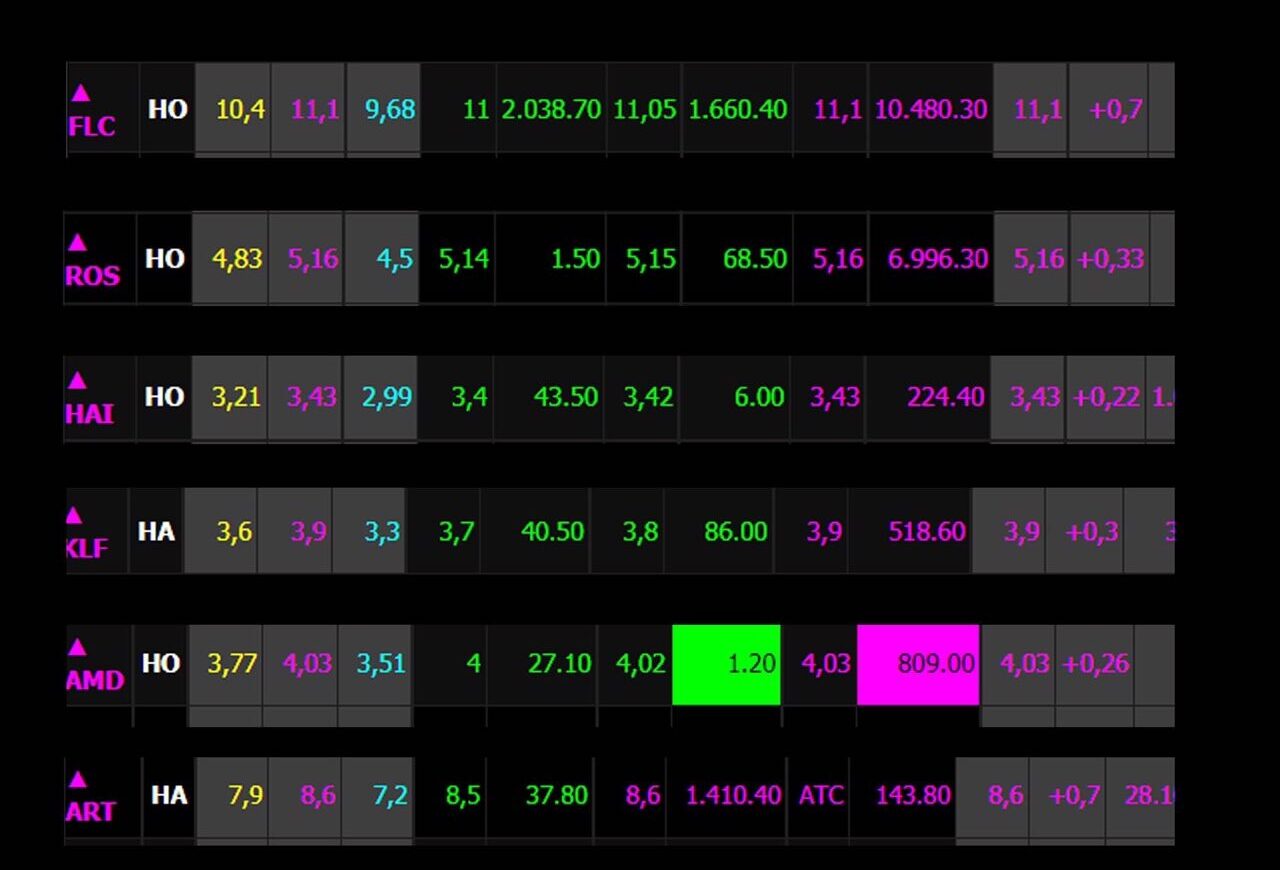Open the ROS stock ticker
Viewport: 1280px width, 870px height.
pyautogui.click(x=92, y=275)
